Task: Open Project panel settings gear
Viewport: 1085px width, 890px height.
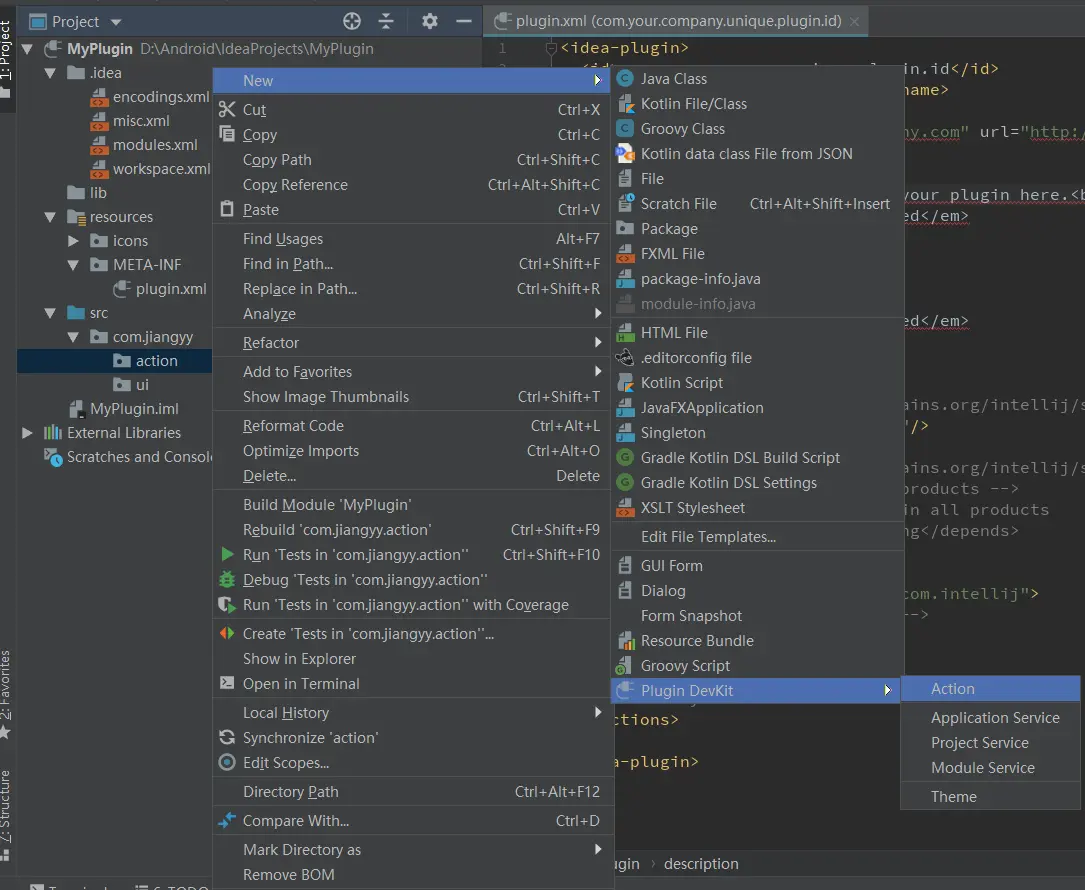Action: tap(430, 21)
